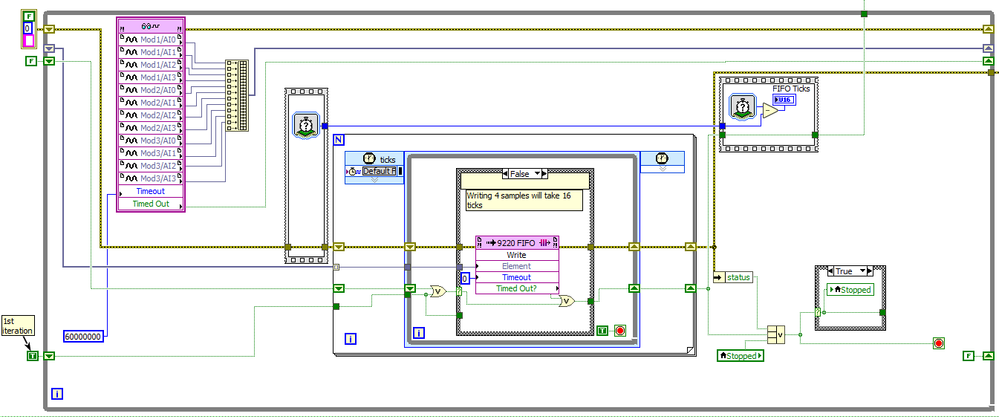Toggle the True constant beside 1st iteration
Image resolution: width=999 pixels, height=417 pixels.
pos(32,356)
